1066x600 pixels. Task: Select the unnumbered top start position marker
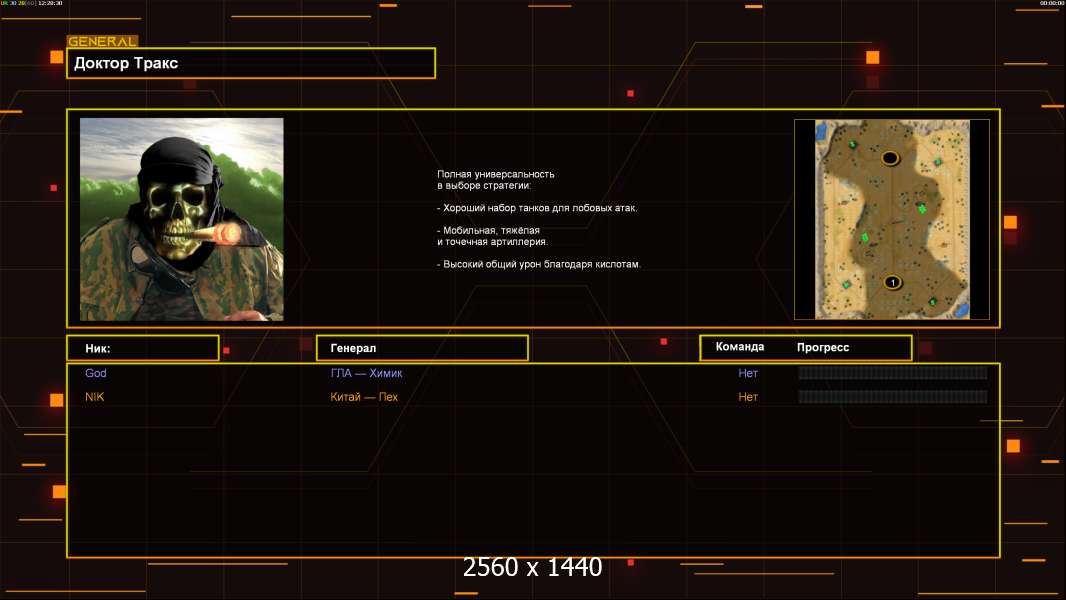click(890, 158)
